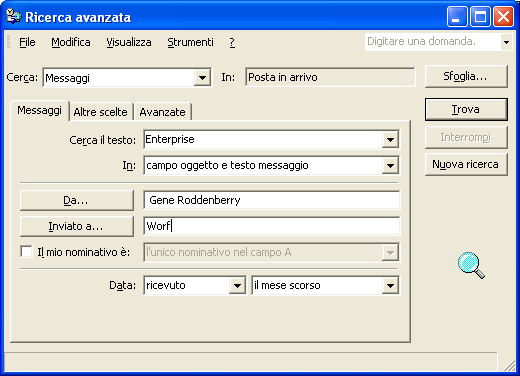This screenshot has height=376, width=520.
Task: Click the magnifying glass search icon
Action: pyautogui.click(x=471, y=265)
